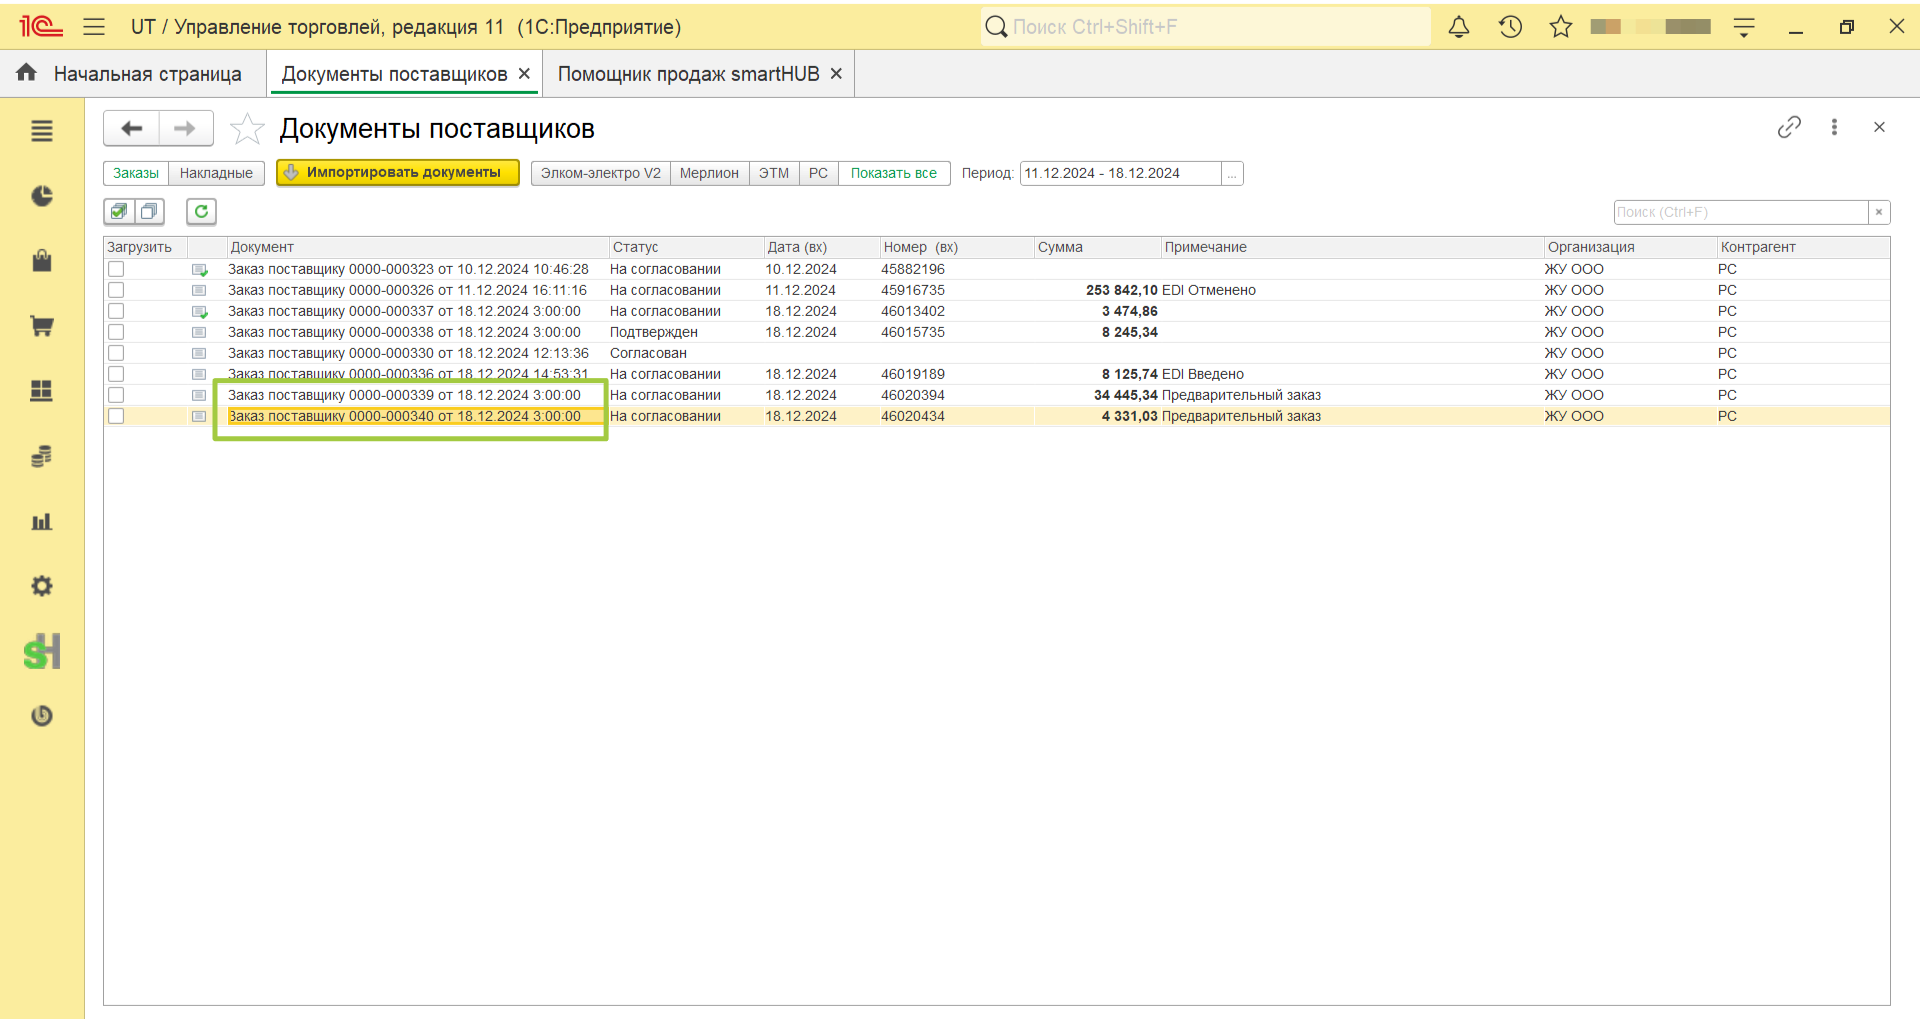Open the three-dot more actions menu

1834,127
